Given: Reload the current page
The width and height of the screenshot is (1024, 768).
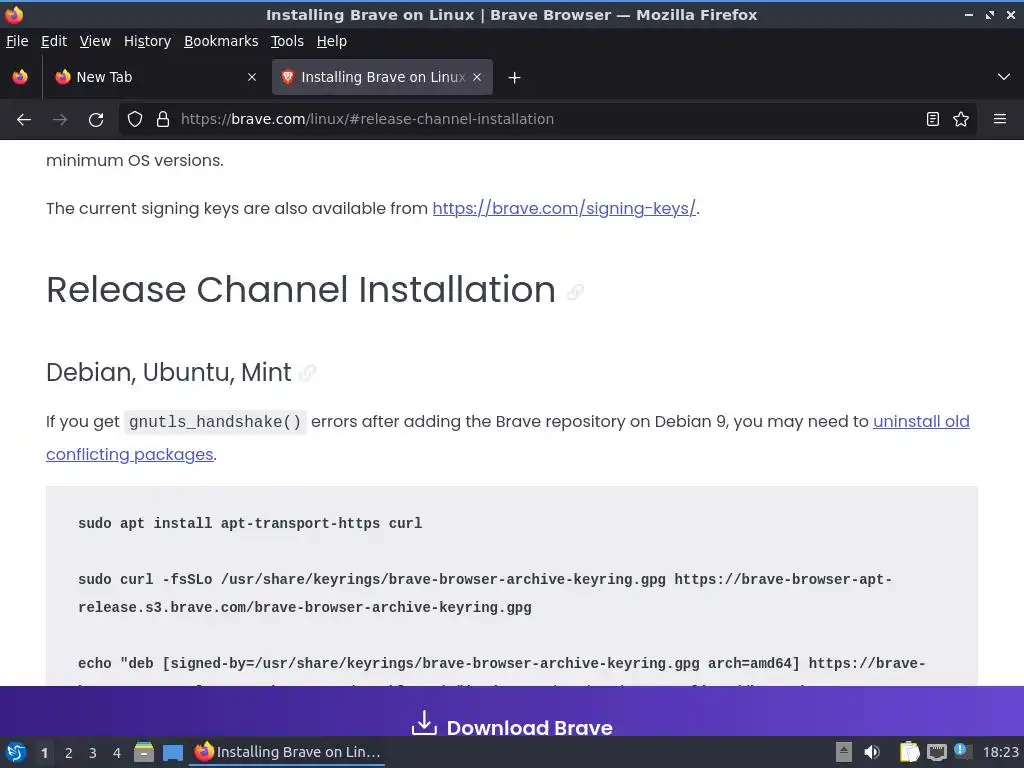Looking at the screenshot, I should coord(96,120).
